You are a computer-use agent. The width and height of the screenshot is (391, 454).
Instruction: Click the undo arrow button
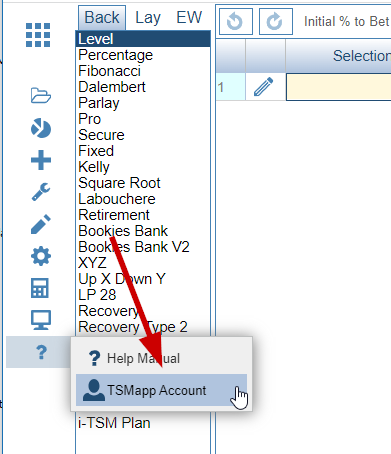click(x=236, y=22)
